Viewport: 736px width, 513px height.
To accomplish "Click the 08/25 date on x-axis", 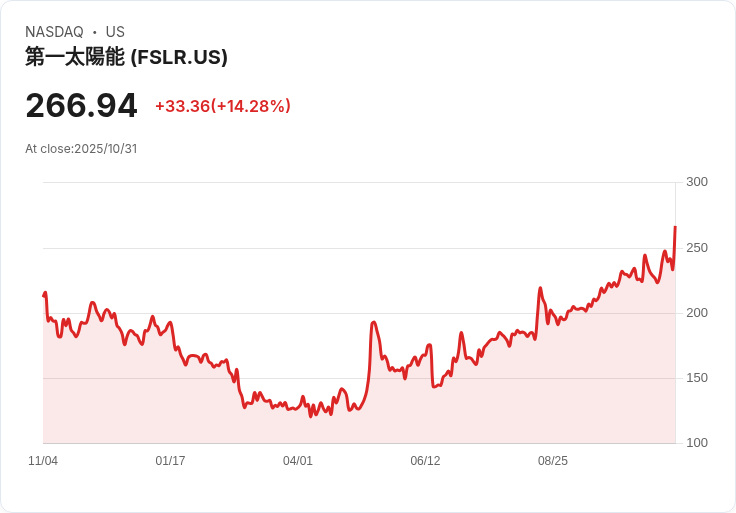I will [553, 461].
